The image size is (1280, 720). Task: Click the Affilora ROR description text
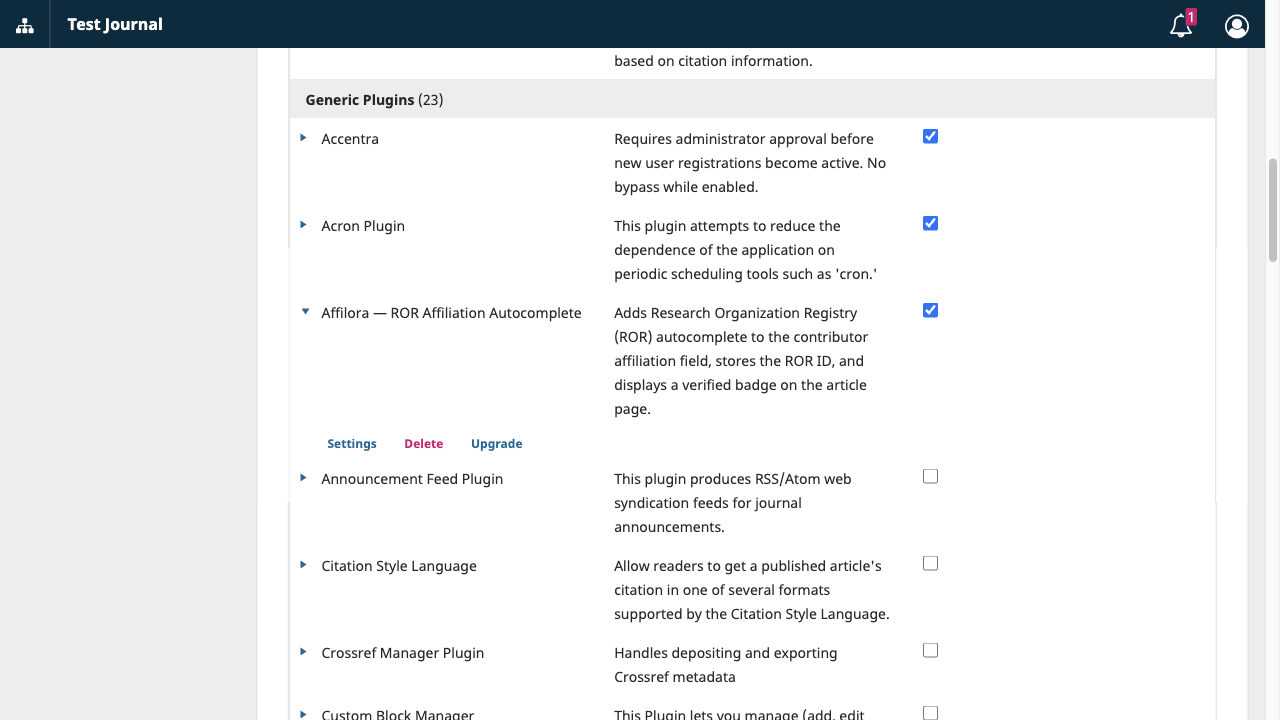741,361
